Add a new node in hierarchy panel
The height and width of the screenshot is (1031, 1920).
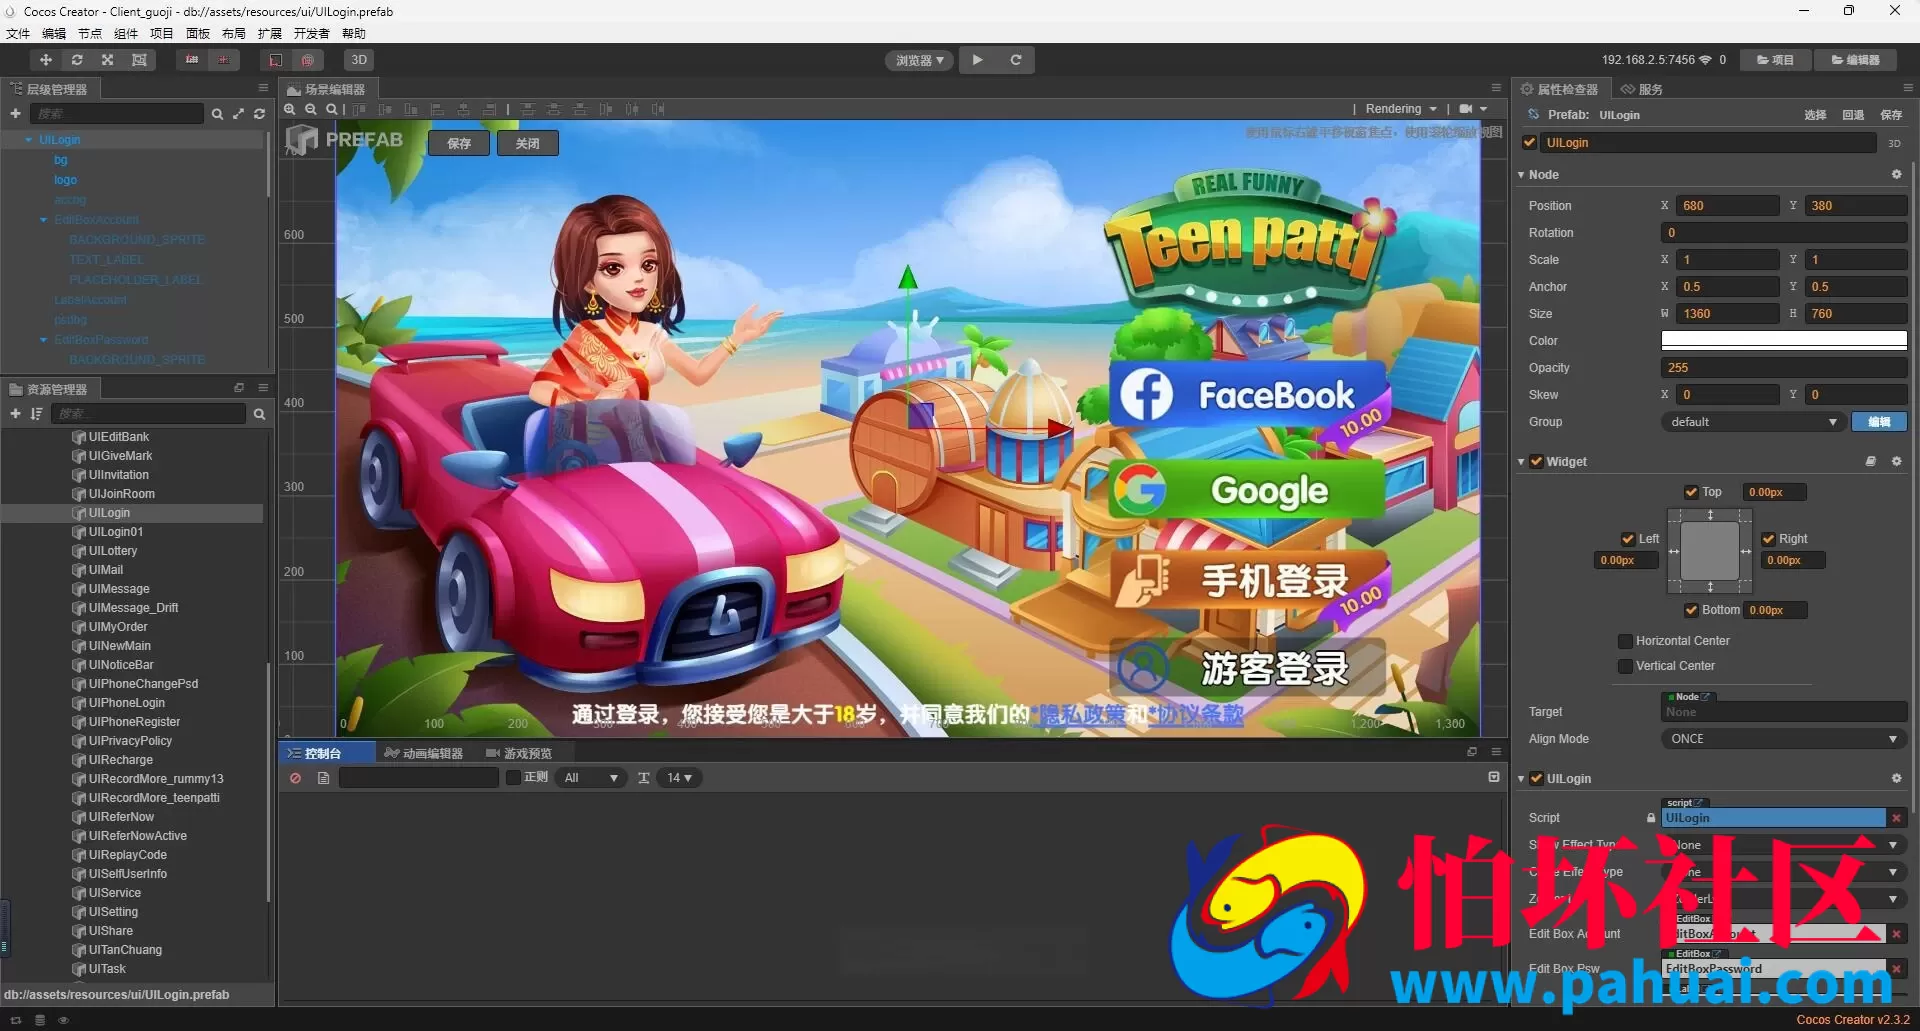(x=15, y=114)
